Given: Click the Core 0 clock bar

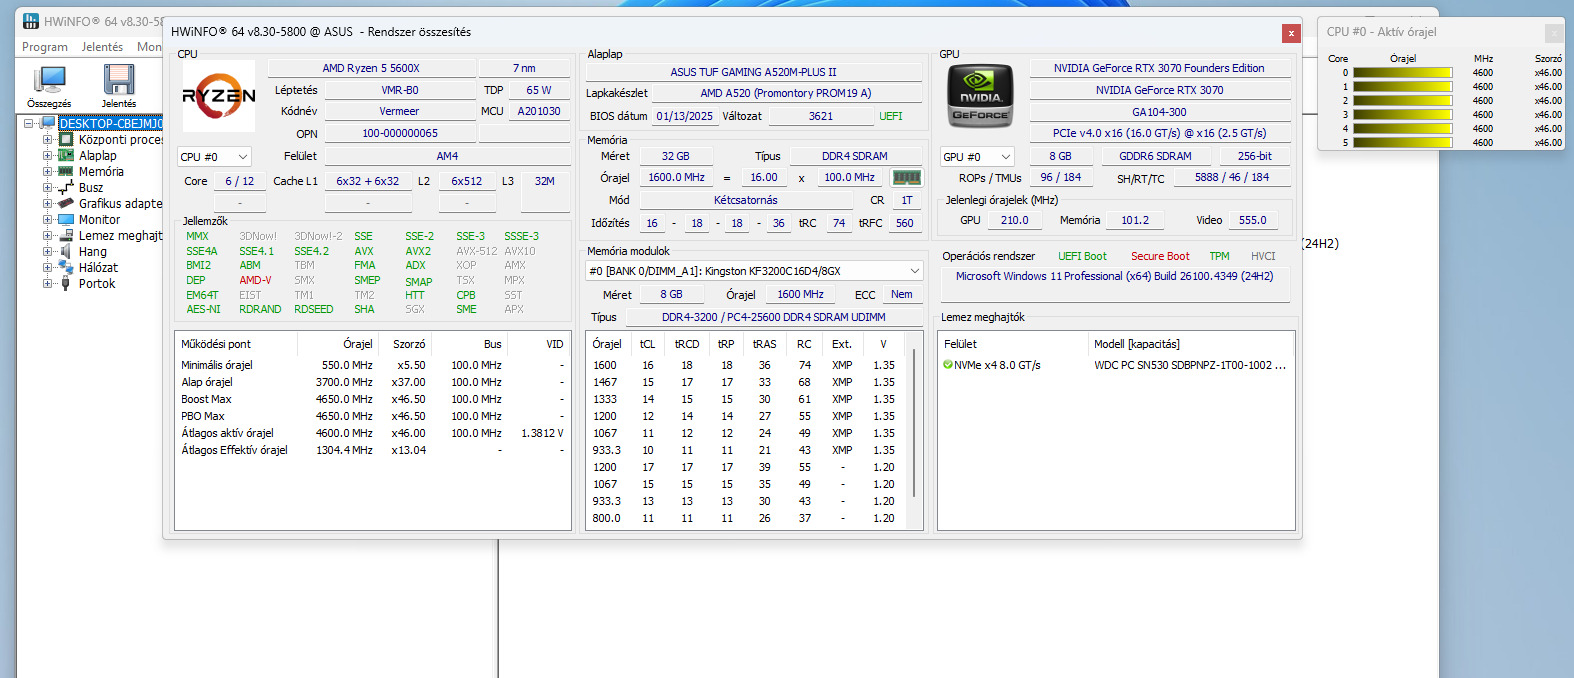Looking at the screenshot, I should pos(1402,73).
